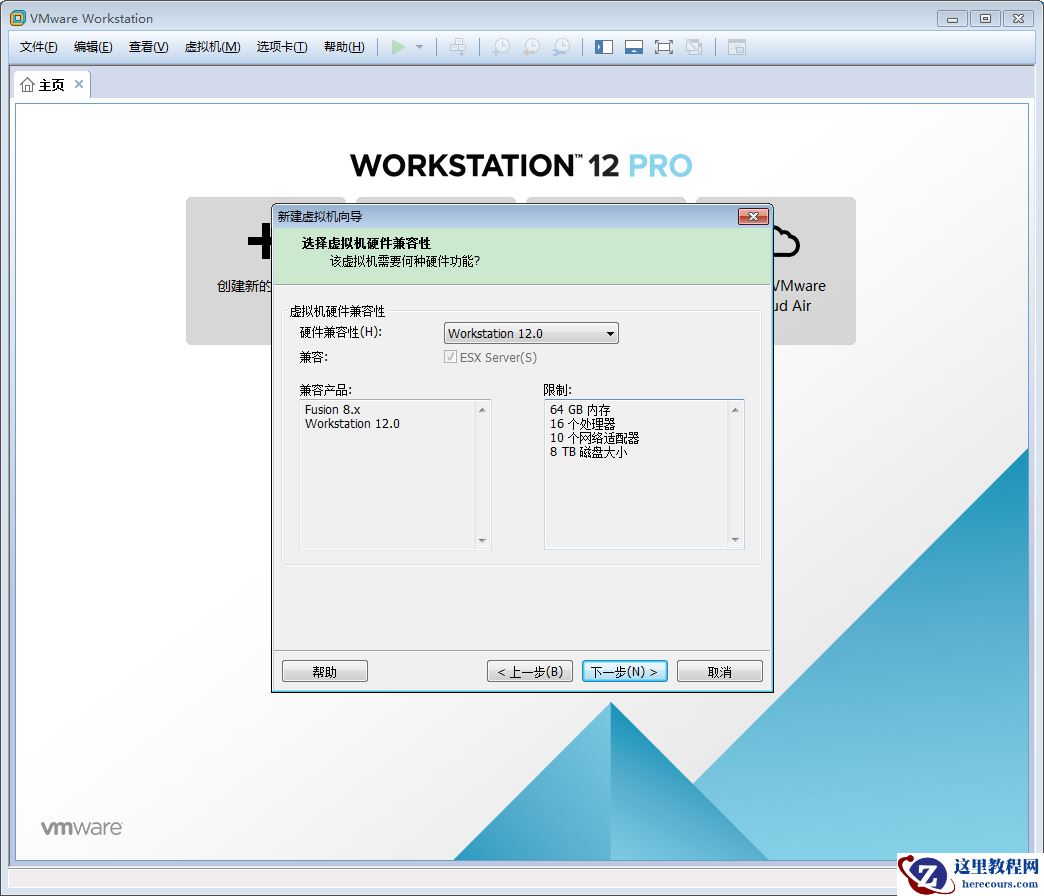The width and height of the screenshot is (1044, 896).
Task: Enter Unity mode
Action: (x=694, y=46)
